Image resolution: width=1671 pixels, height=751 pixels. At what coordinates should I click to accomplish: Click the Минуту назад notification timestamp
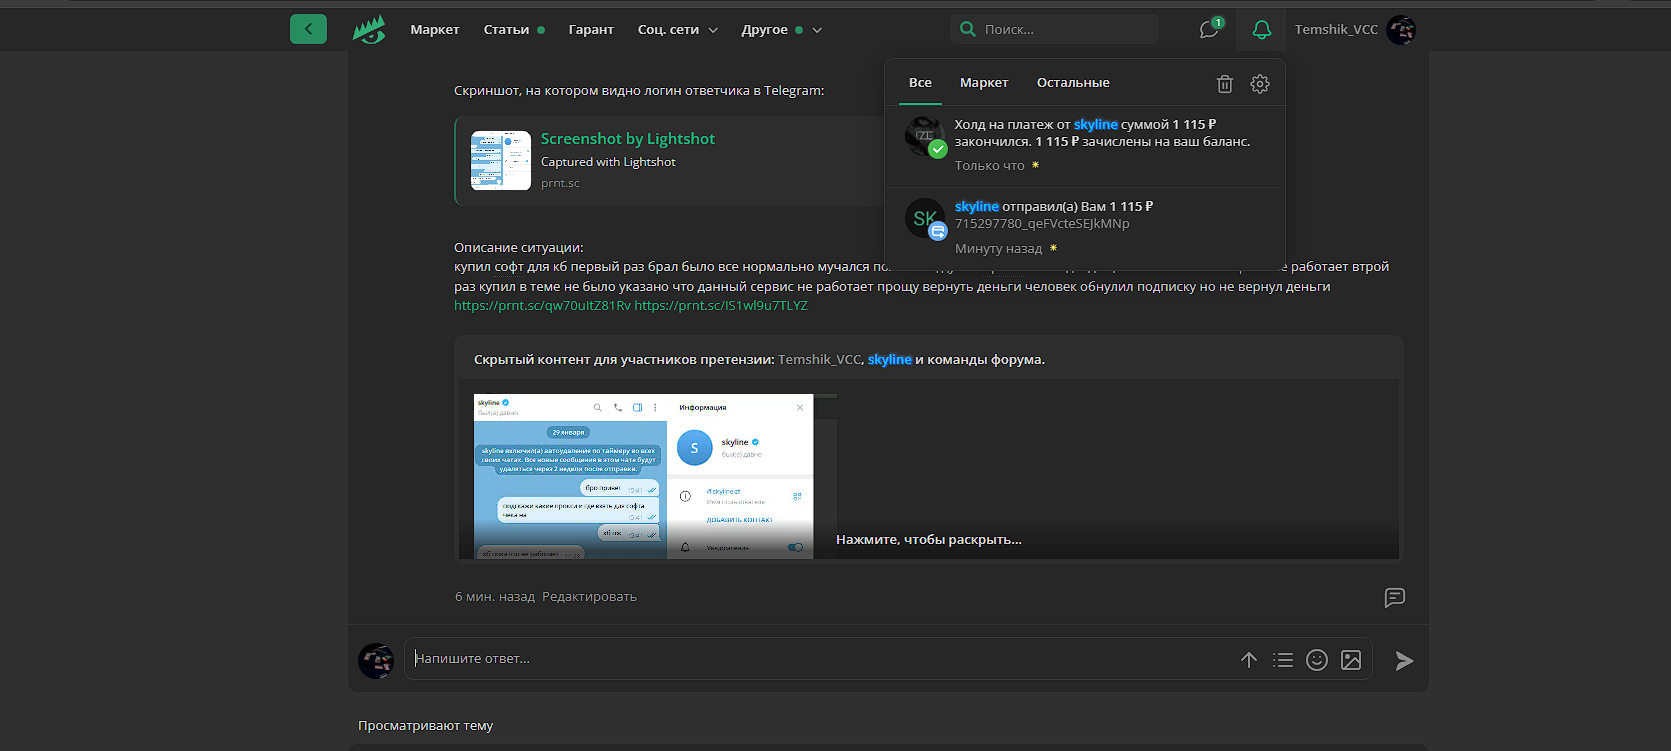point(998,249)
